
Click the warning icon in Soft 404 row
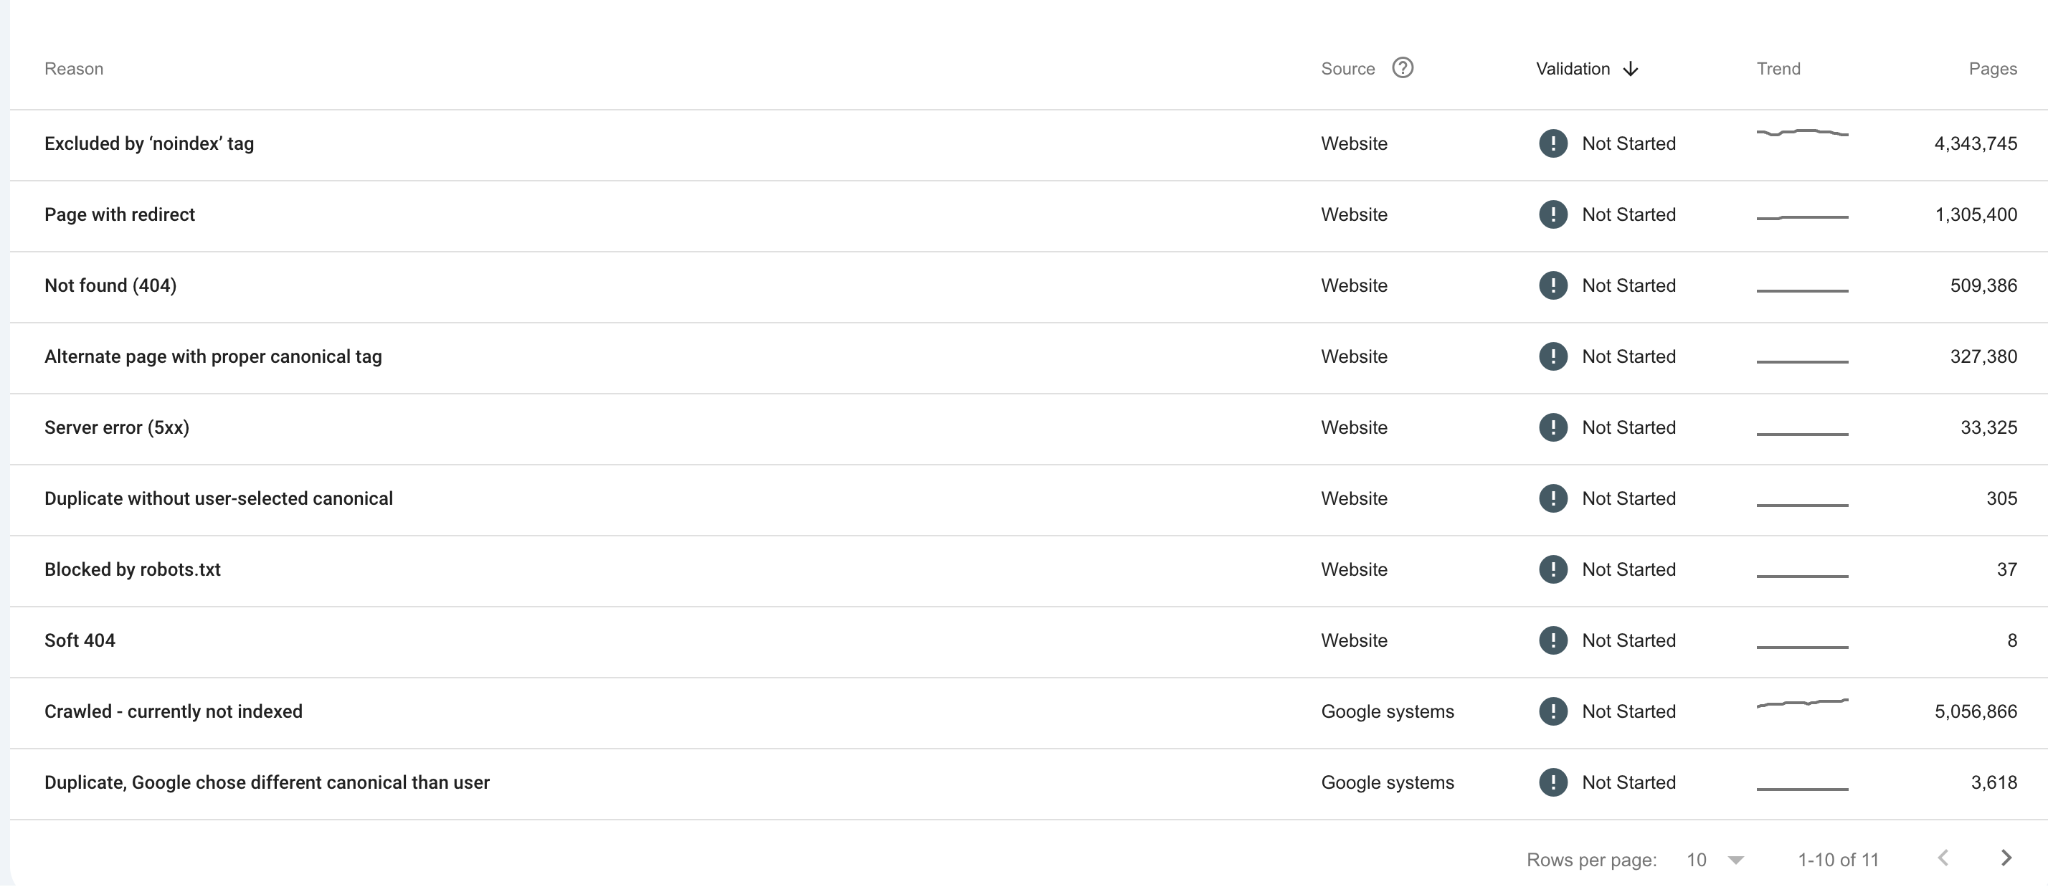pos(1553,640)
